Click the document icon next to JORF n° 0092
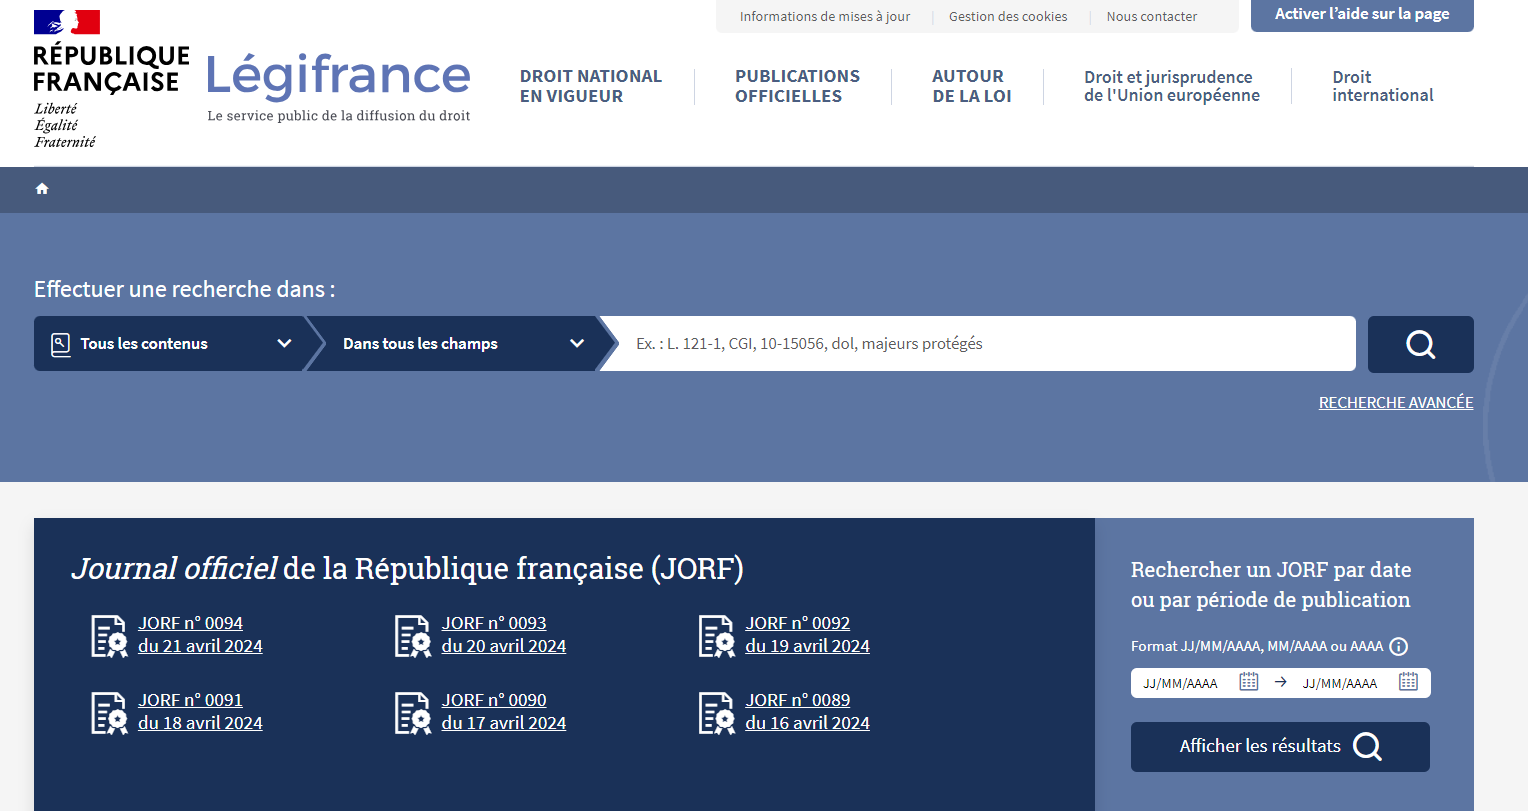 pyautogui.click(x=717, y=636)
